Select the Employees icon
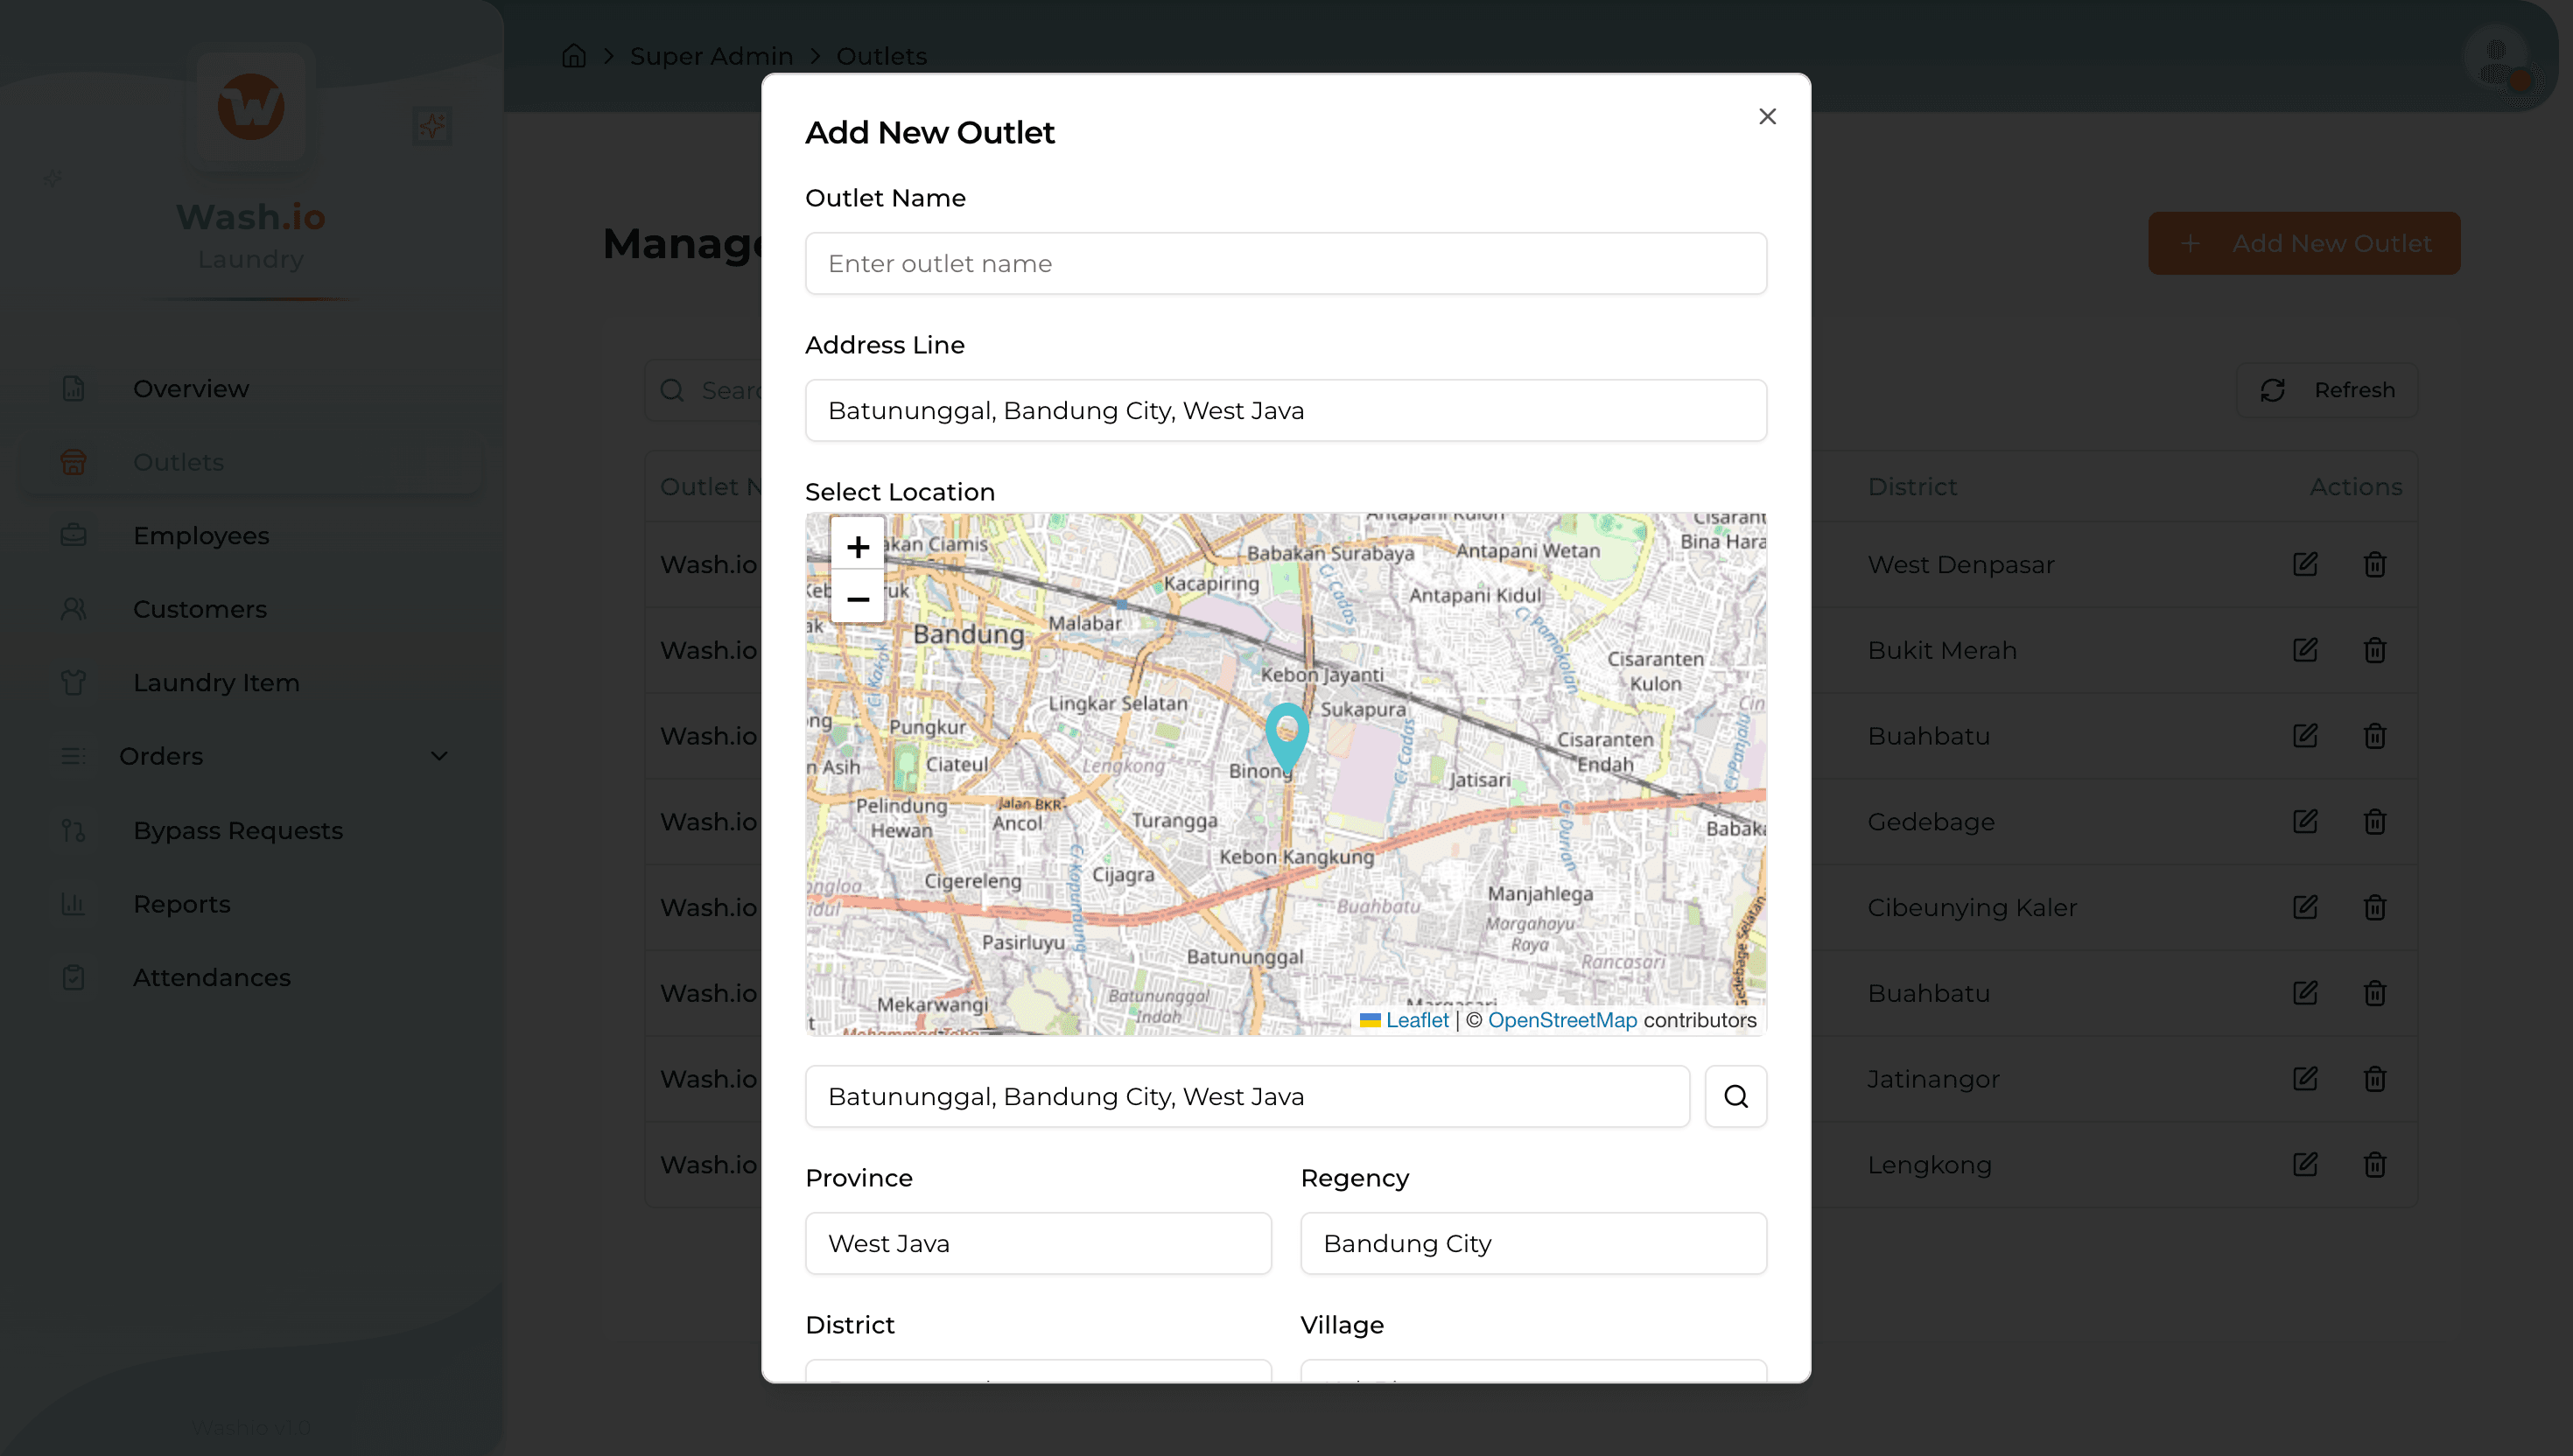Viewport: 2573px width, 1456px height. (x=74, y=535)
